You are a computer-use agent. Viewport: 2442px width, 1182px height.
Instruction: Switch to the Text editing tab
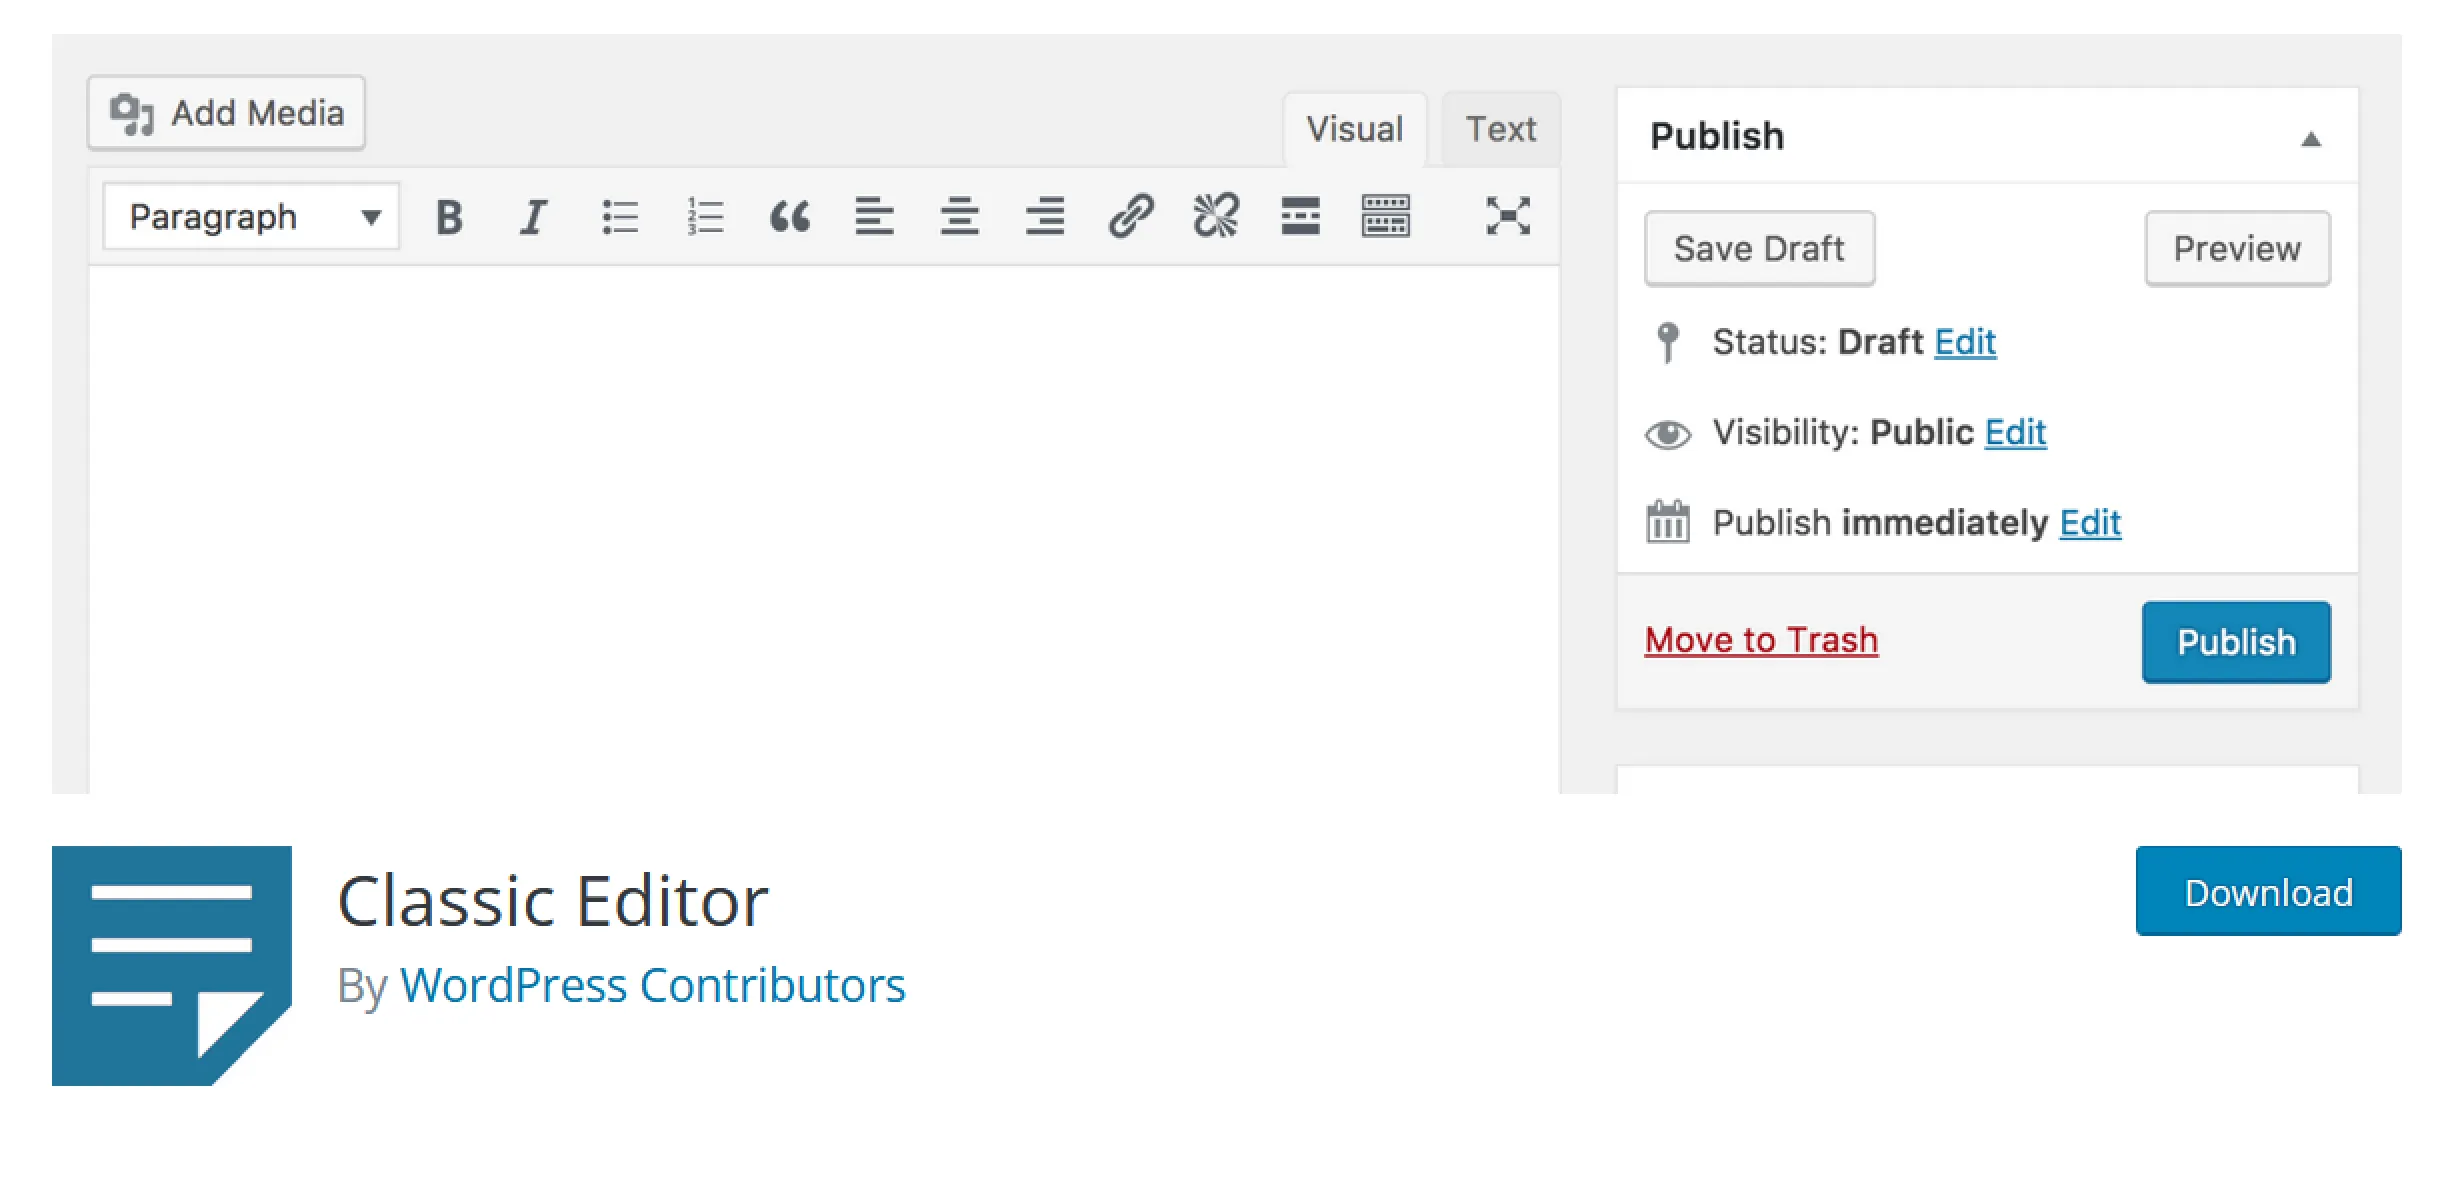1500,128
